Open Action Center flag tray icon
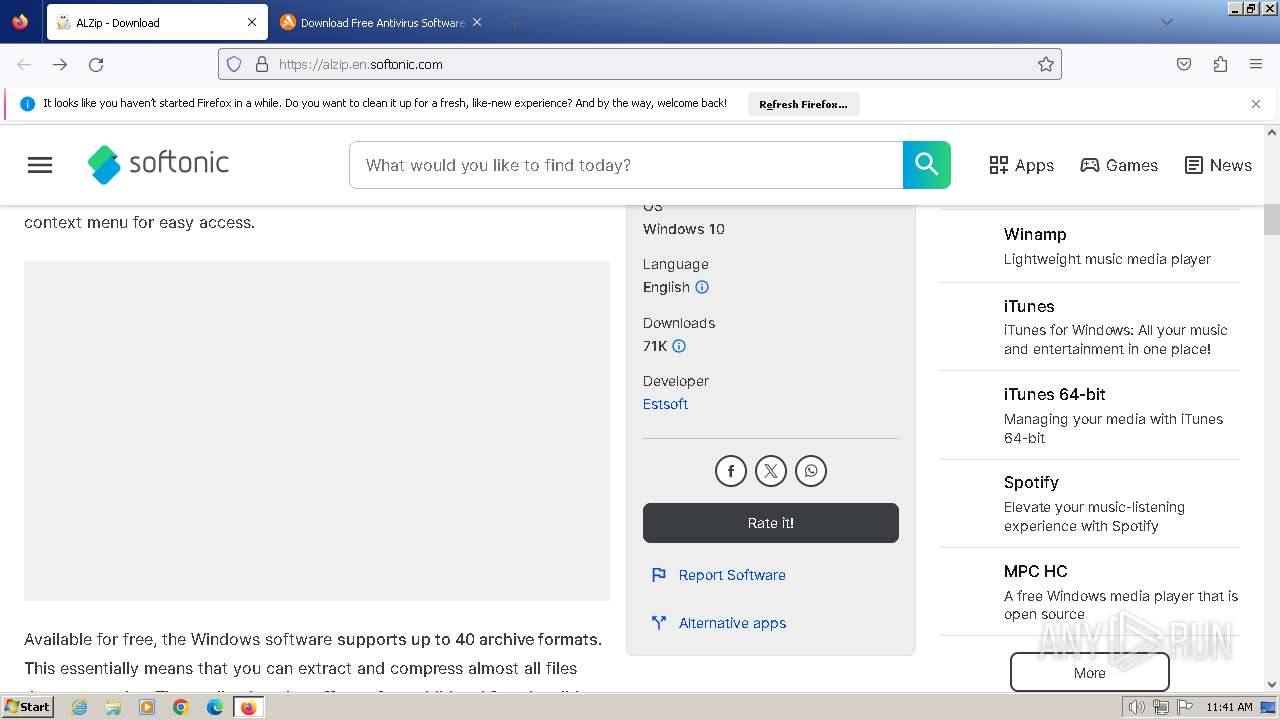This screenshot has width=1280, height=720. coord(1184,707)
